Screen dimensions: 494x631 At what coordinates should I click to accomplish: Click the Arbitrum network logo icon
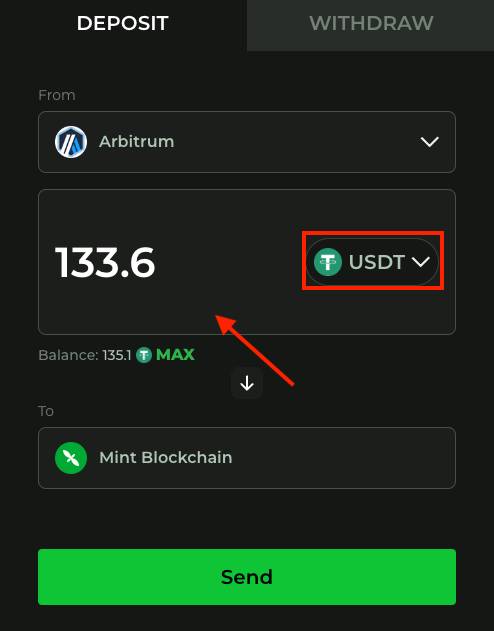[x=71, y=142]
